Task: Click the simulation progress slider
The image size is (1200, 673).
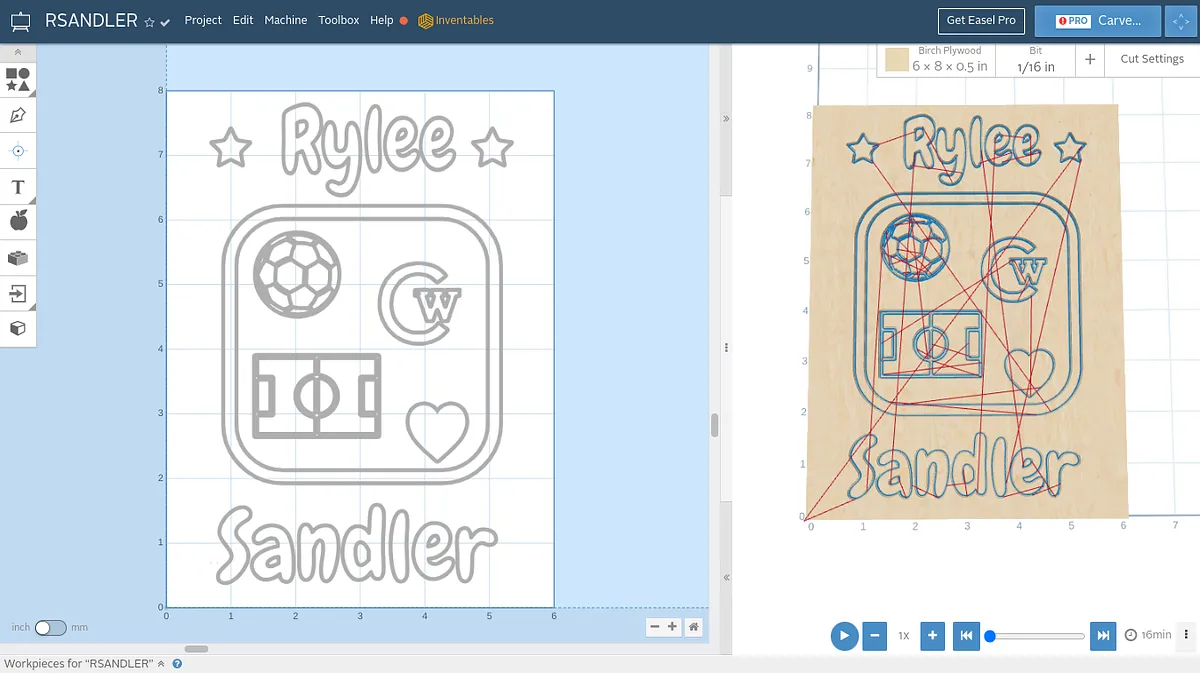Action: point(1035,636)
